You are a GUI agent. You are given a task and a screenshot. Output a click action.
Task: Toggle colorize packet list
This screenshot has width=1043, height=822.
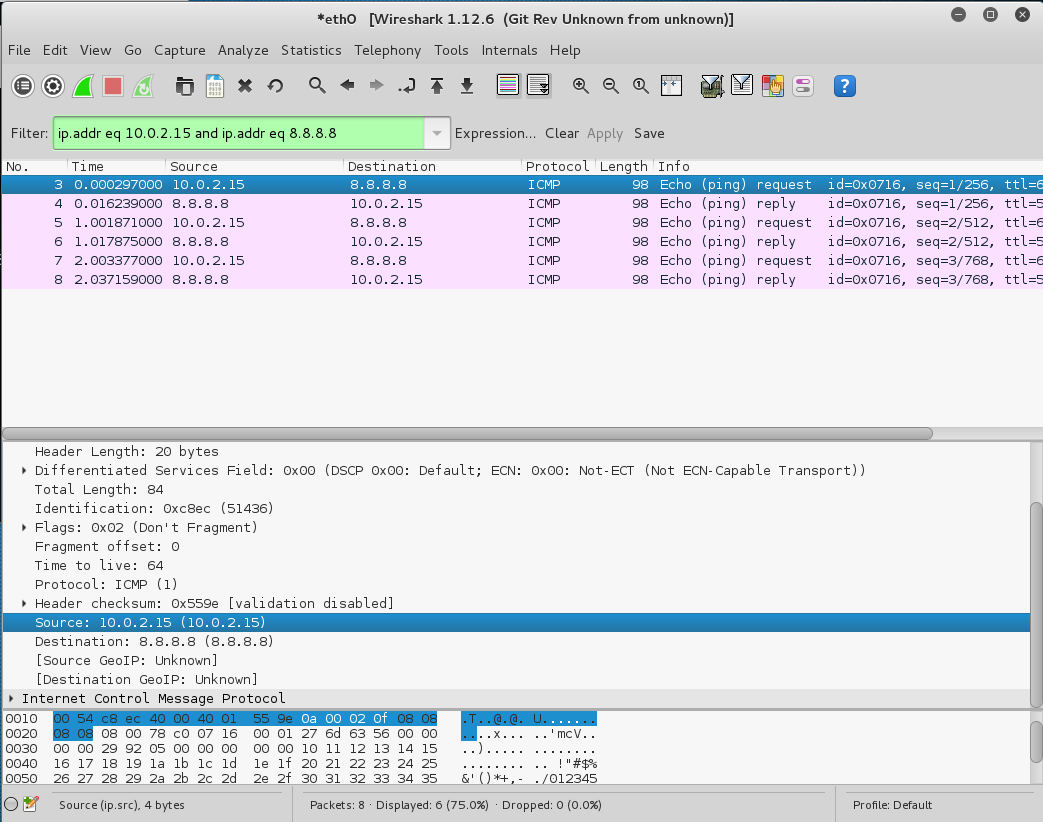(508, 86)
